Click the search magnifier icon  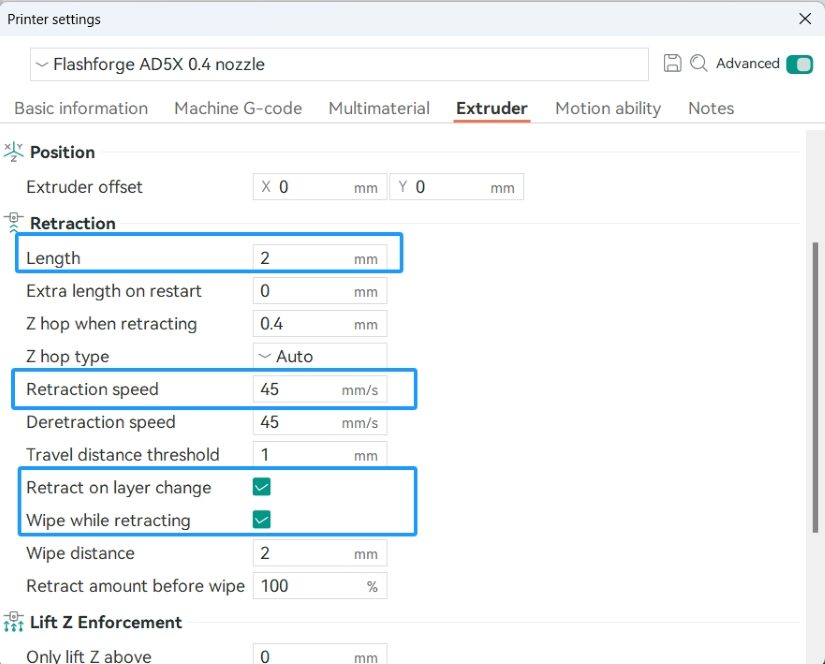tap(698, 64)
